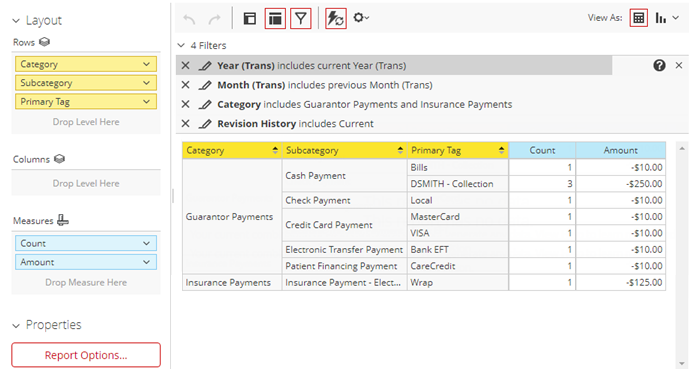Click the Rows cube icon

44,42
